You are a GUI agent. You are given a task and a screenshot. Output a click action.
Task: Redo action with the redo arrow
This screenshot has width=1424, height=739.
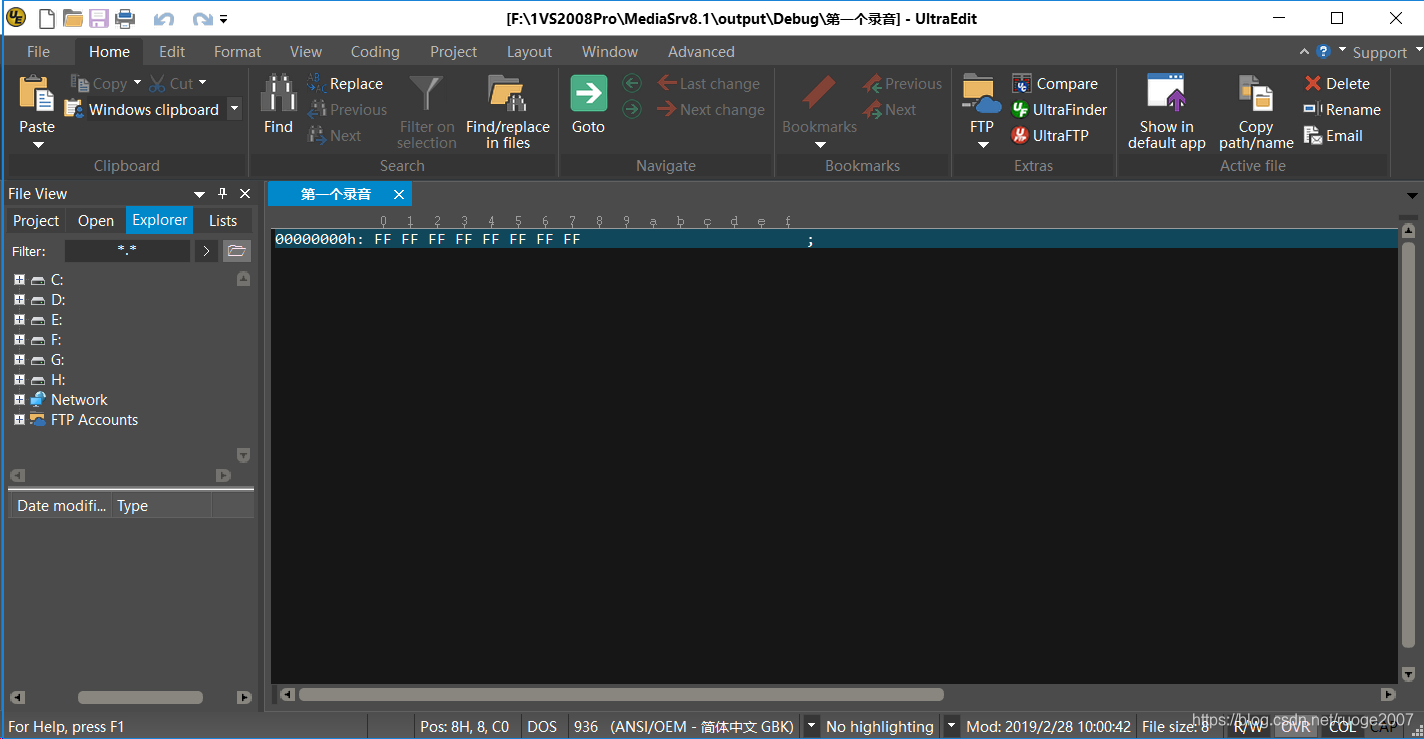coord(202,19)
